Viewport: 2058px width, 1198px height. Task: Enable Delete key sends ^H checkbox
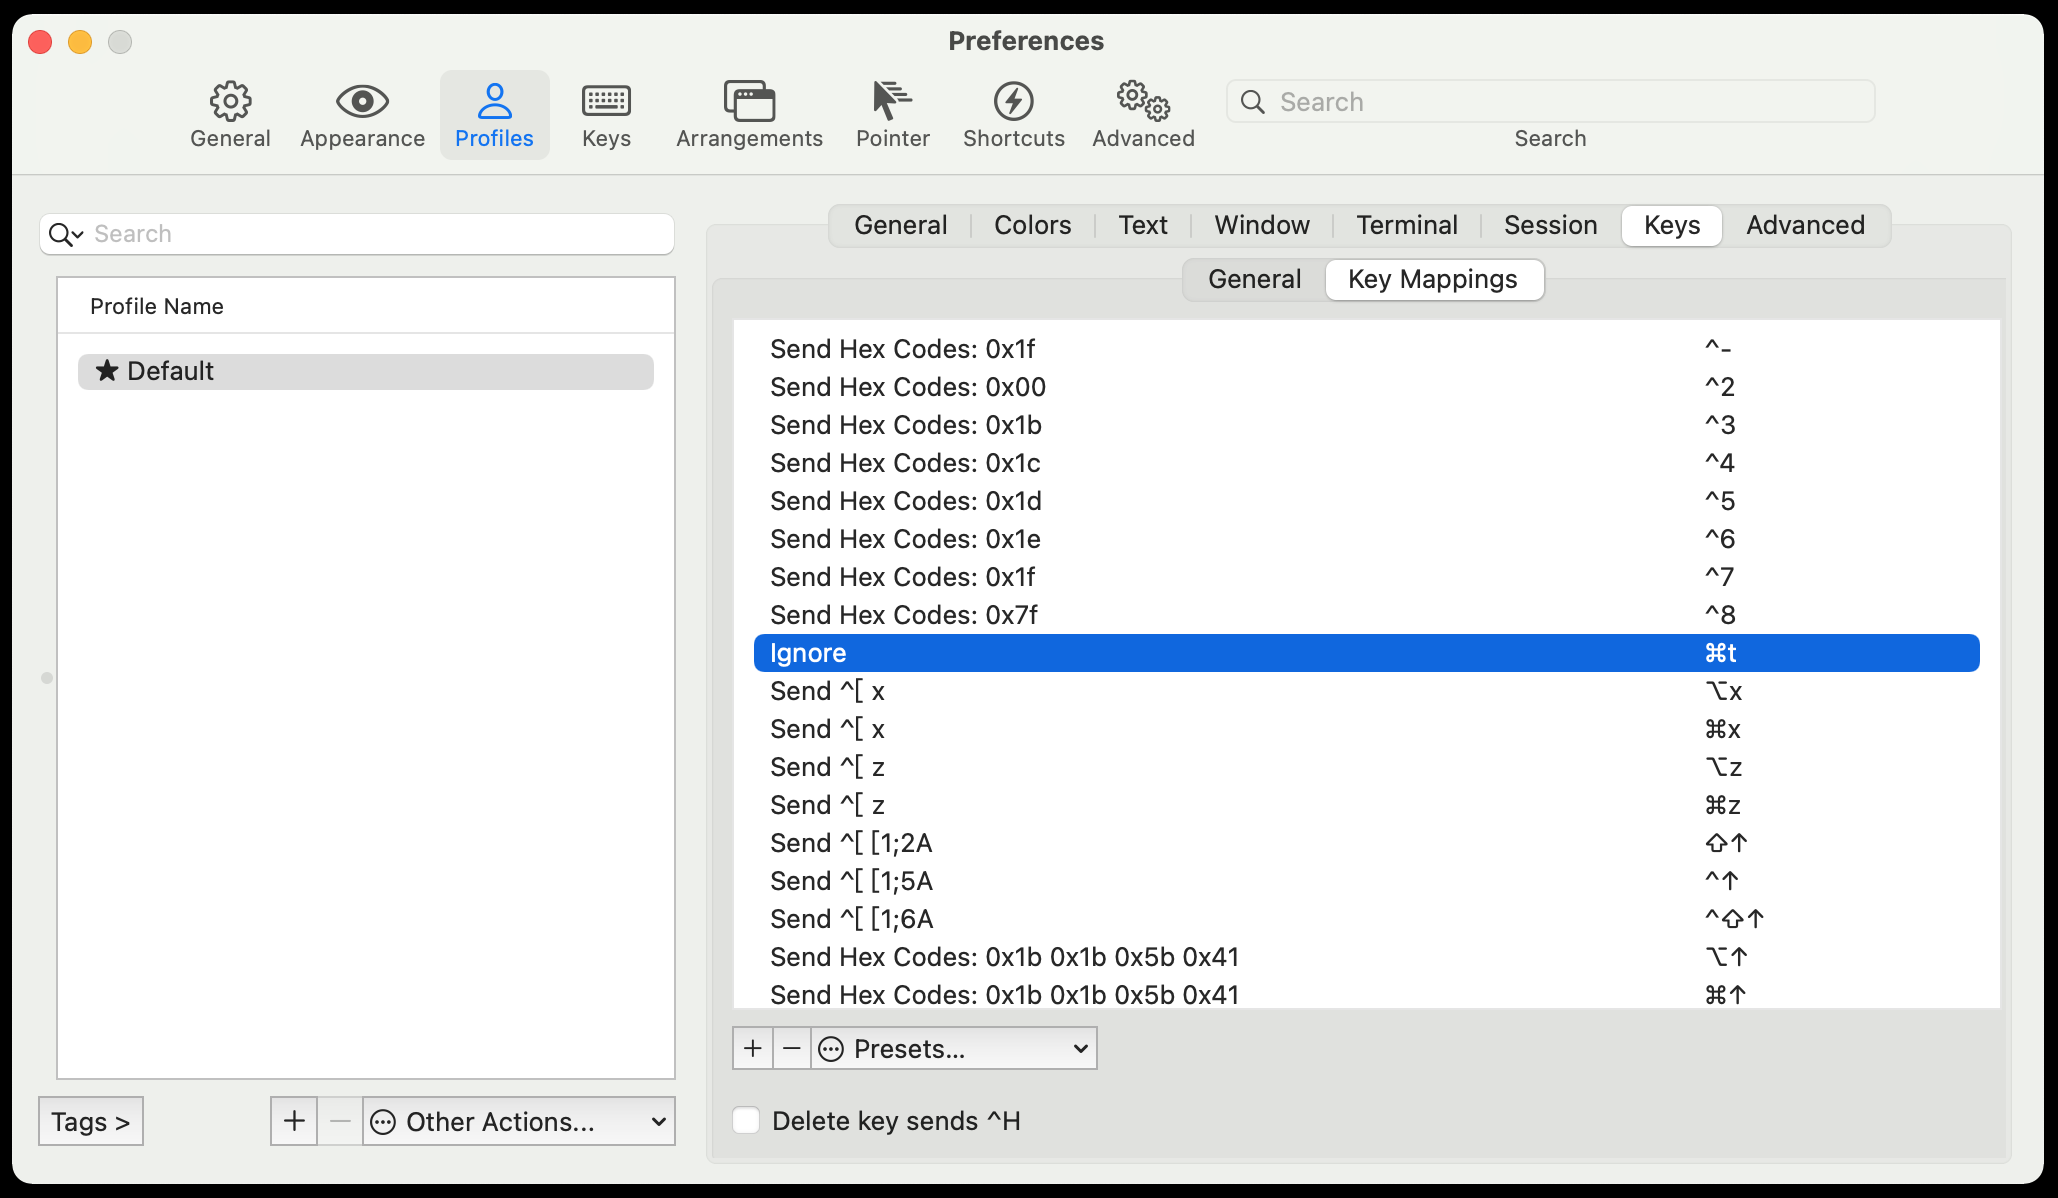(747, 1120)
